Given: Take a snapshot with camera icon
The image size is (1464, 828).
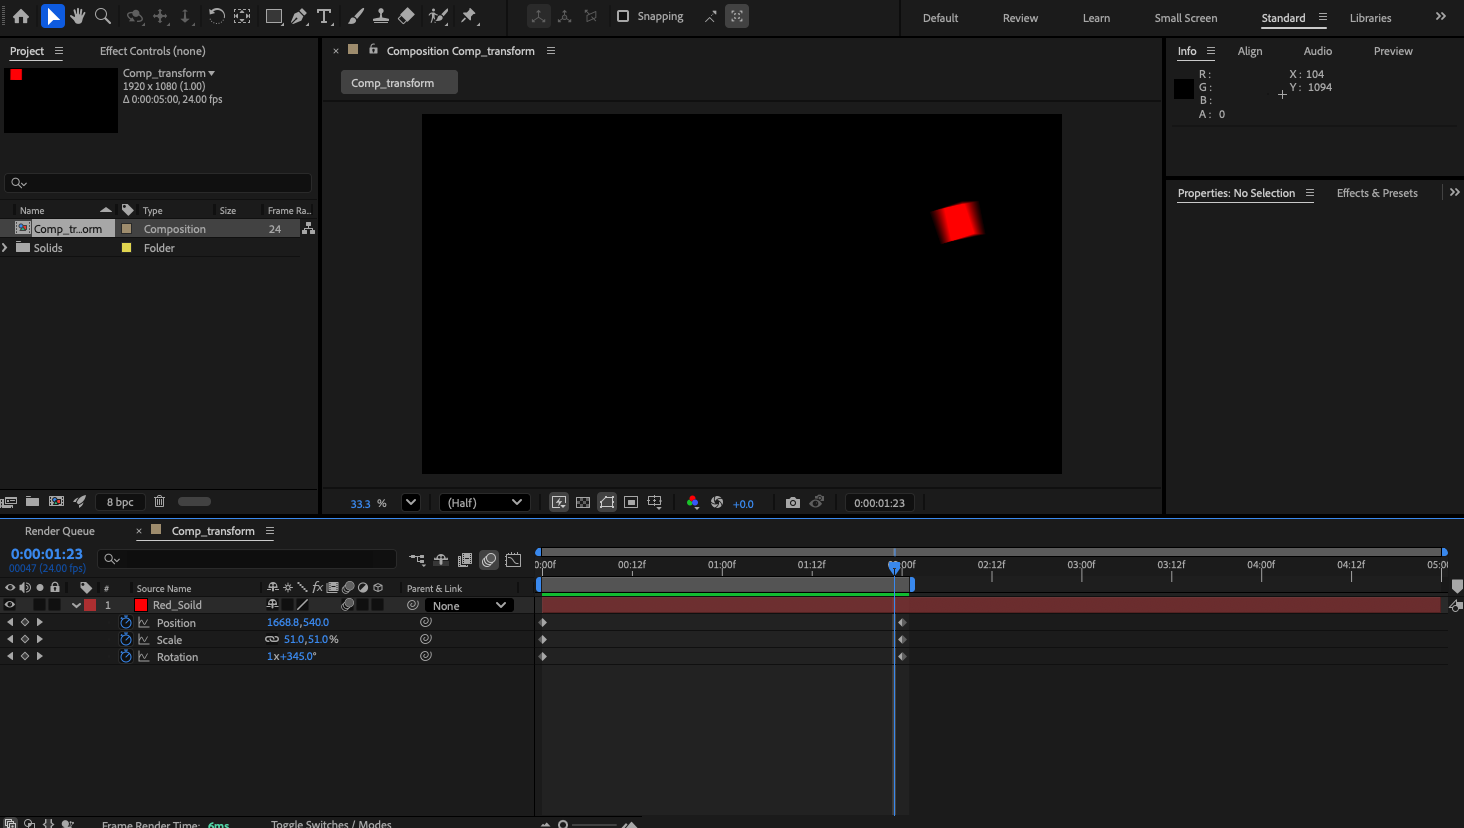Looking at the screenshot, I should click(793, 502).
